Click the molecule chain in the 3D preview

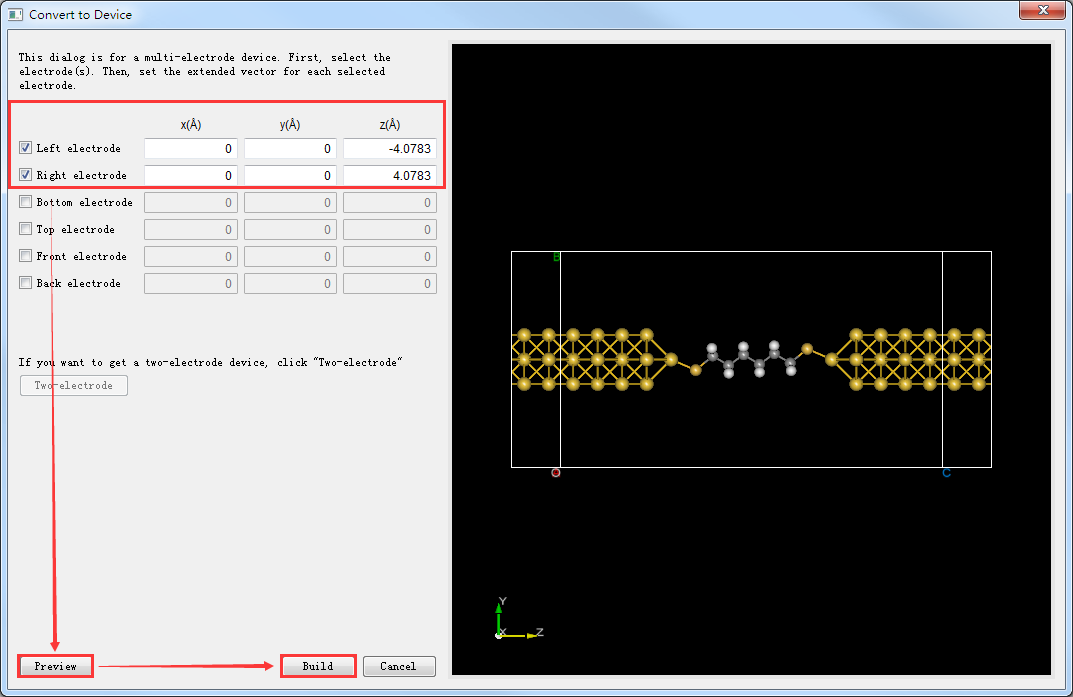point(751,359)
